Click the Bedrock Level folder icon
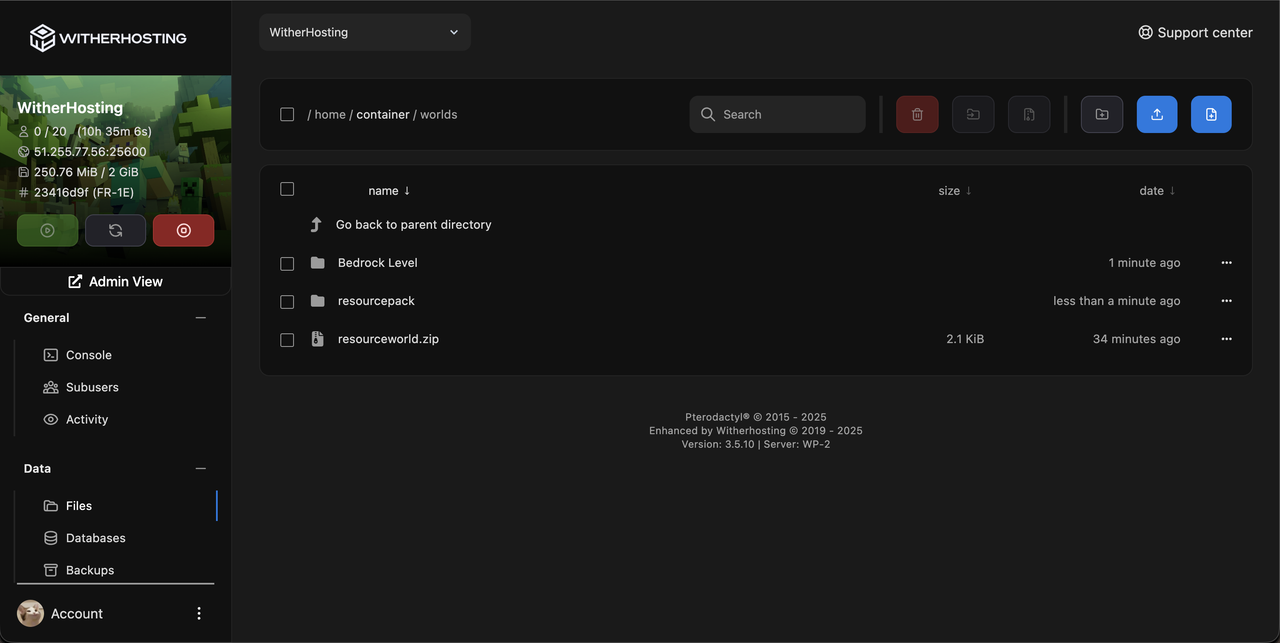 [x=318, y=263]
